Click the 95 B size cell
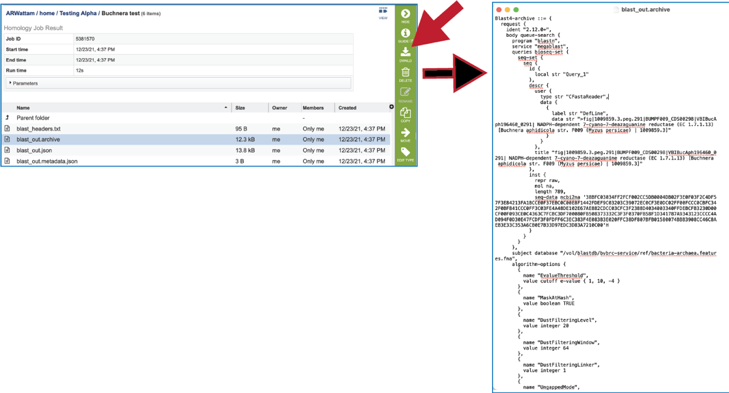Viewport: 729px width, 393px height. pyautogui.click(x=241, y=129)
